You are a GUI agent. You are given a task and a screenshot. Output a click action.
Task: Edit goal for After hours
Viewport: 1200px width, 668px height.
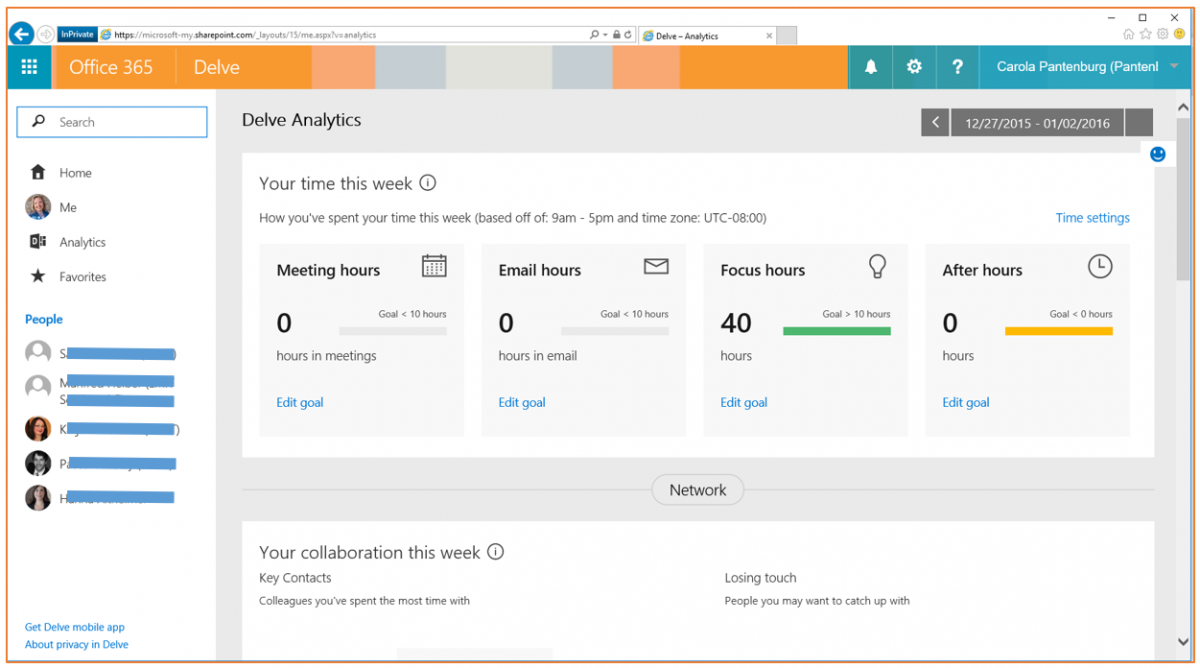click(966, 402)
